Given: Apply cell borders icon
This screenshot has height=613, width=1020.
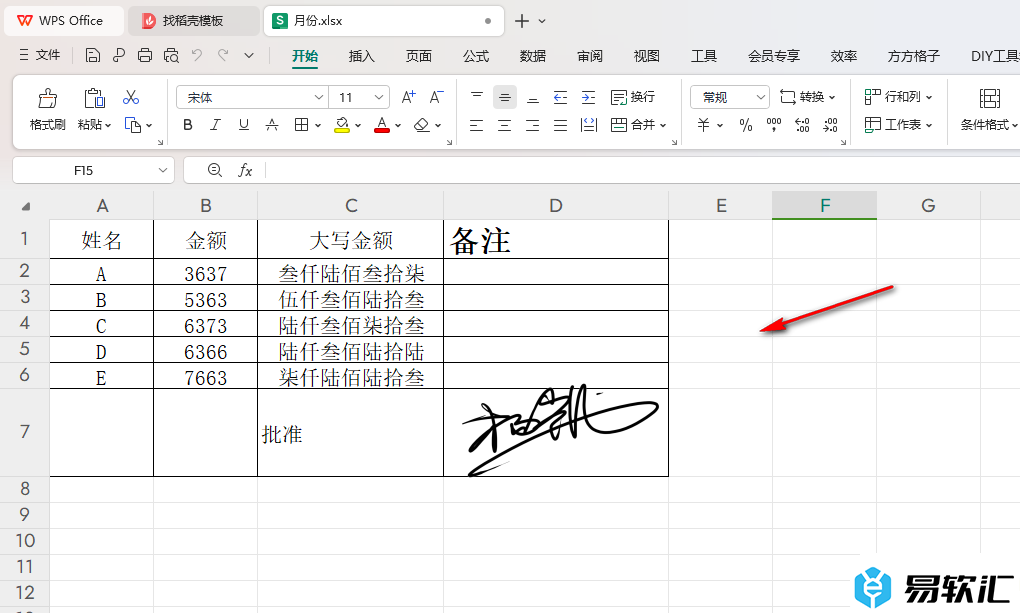Looking at the screenshot, I should tap(301, 125).
